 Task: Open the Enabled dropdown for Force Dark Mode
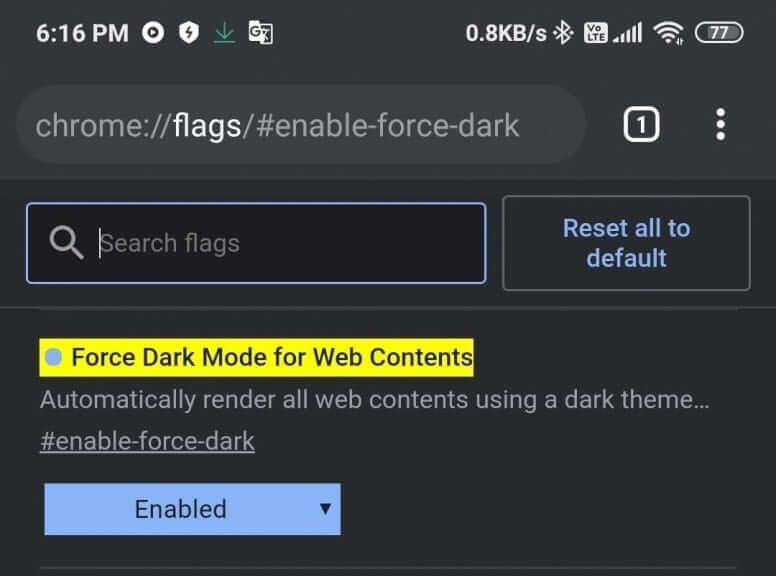tap(192, 509)
